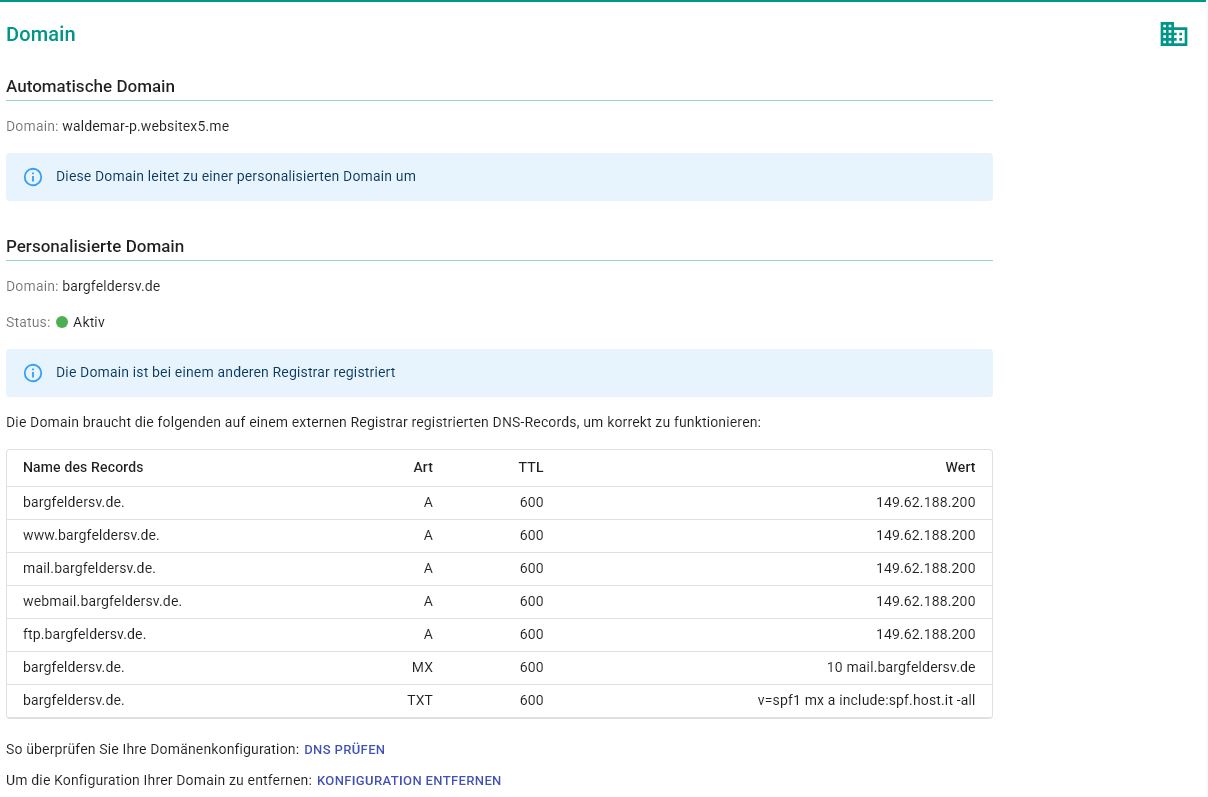
Task: Click the Aktiv status label
Action: point(89,322)
